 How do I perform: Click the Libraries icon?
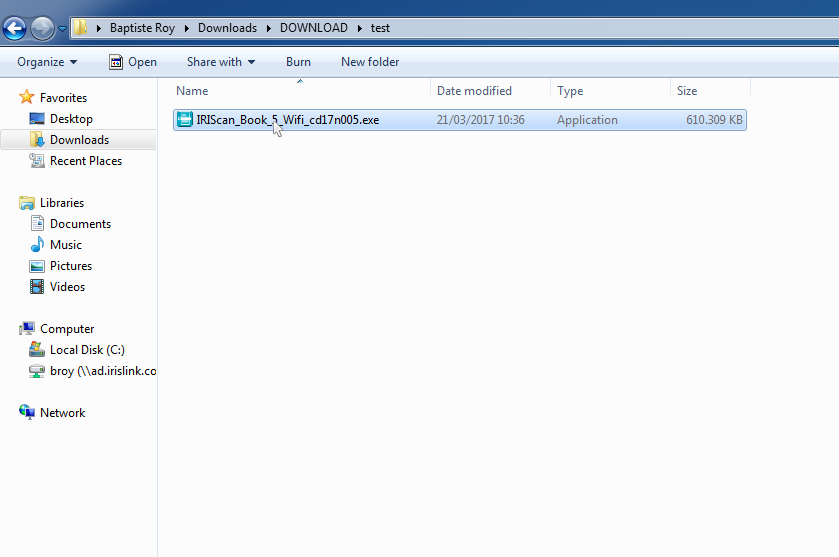(27, 202)
